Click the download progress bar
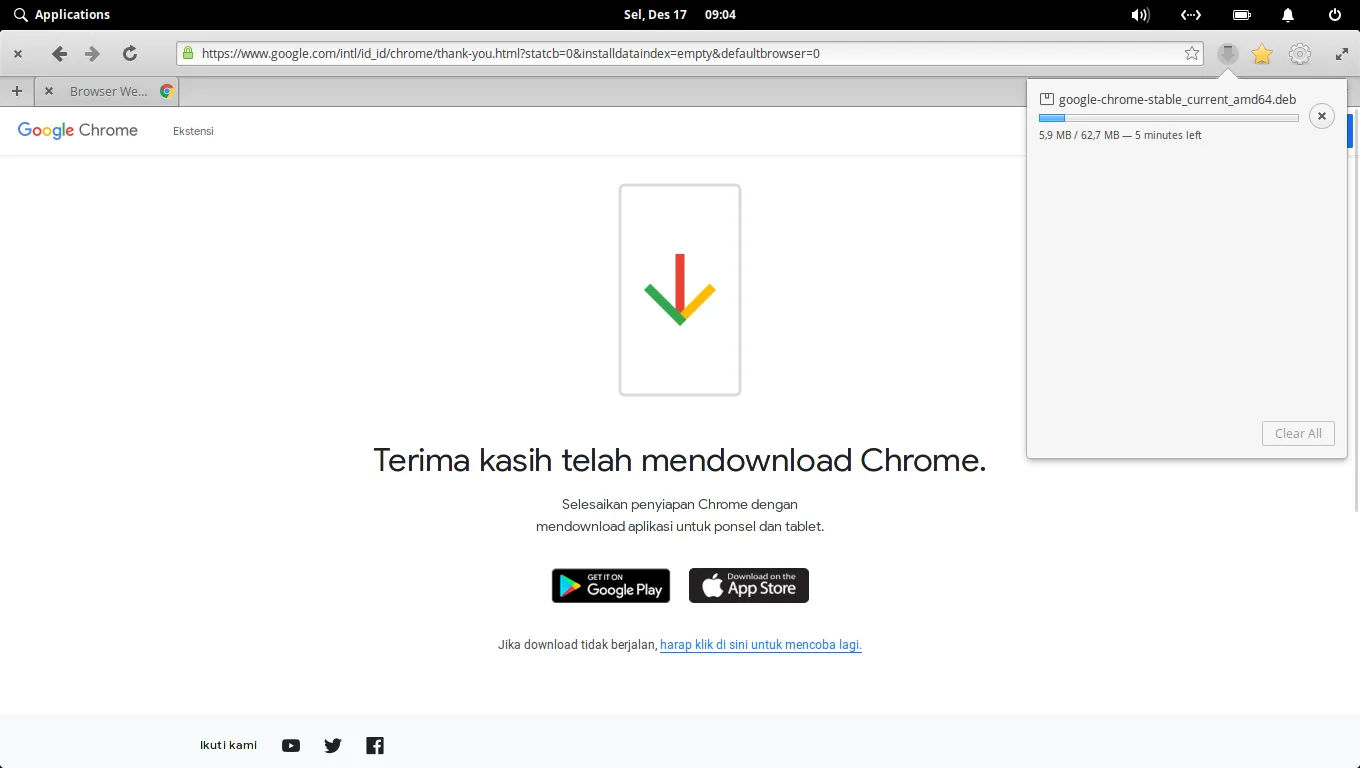 [x=1168, y=118]
